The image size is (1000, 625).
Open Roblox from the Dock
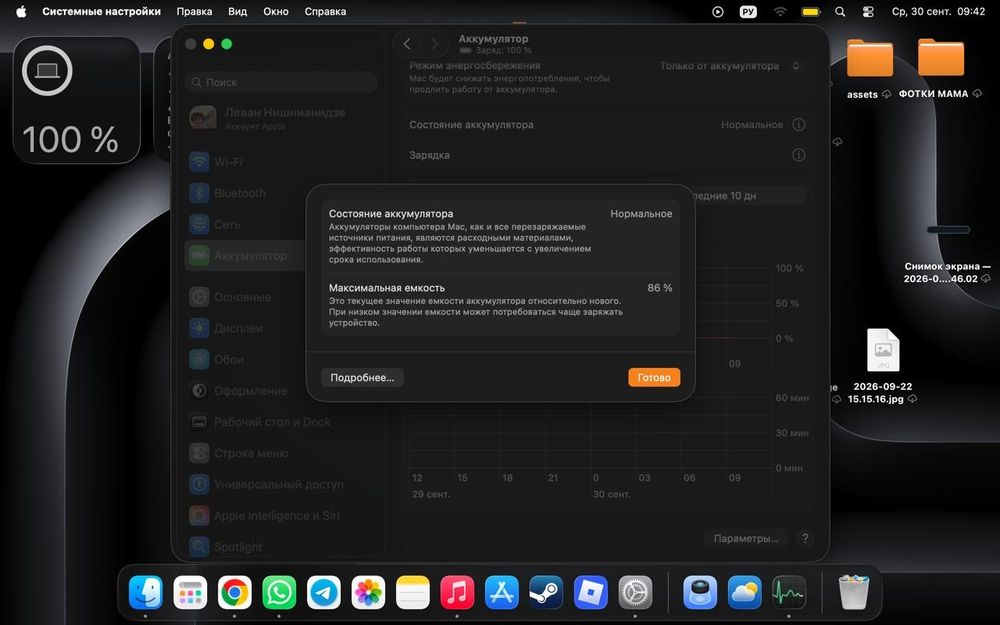591,592
